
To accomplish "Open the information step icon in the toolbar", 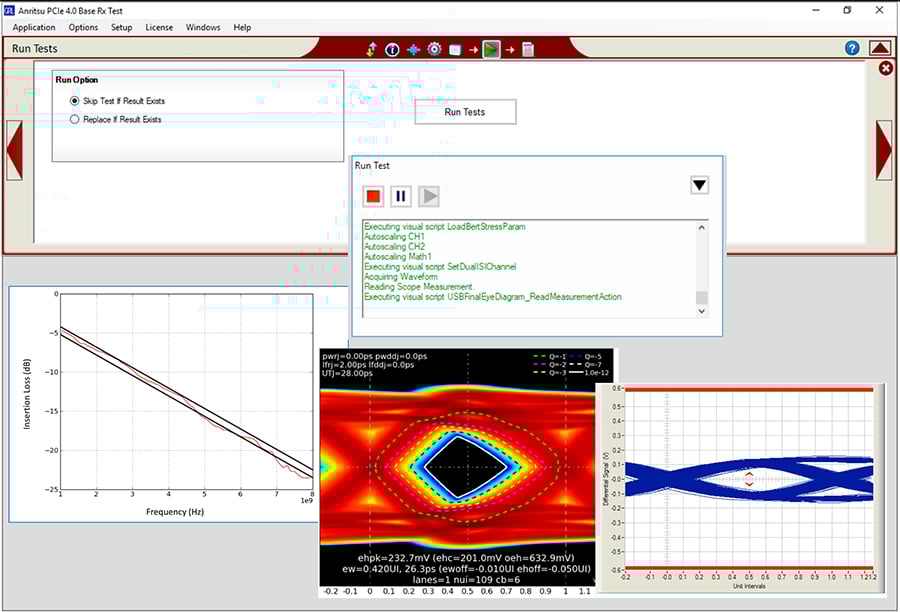I will click(x=392, y=50).
